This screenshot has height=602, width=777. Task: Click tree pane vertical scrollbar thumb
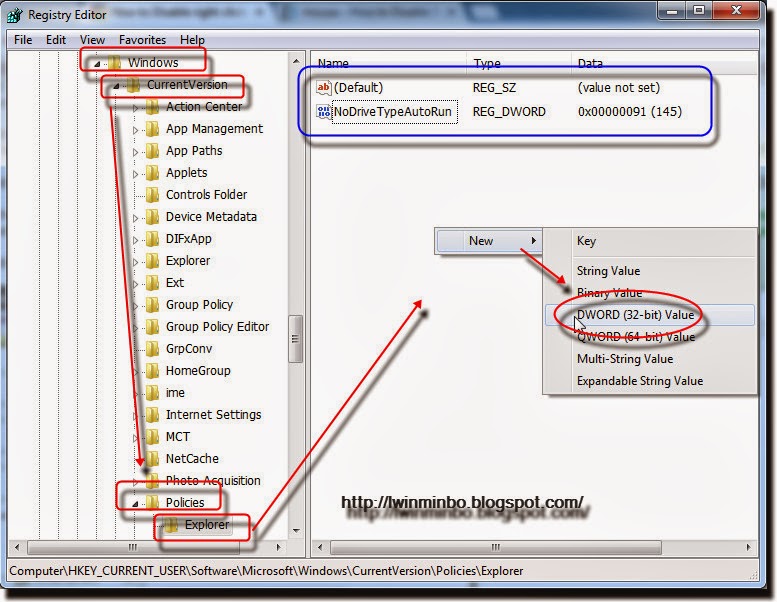coord(296,339)
